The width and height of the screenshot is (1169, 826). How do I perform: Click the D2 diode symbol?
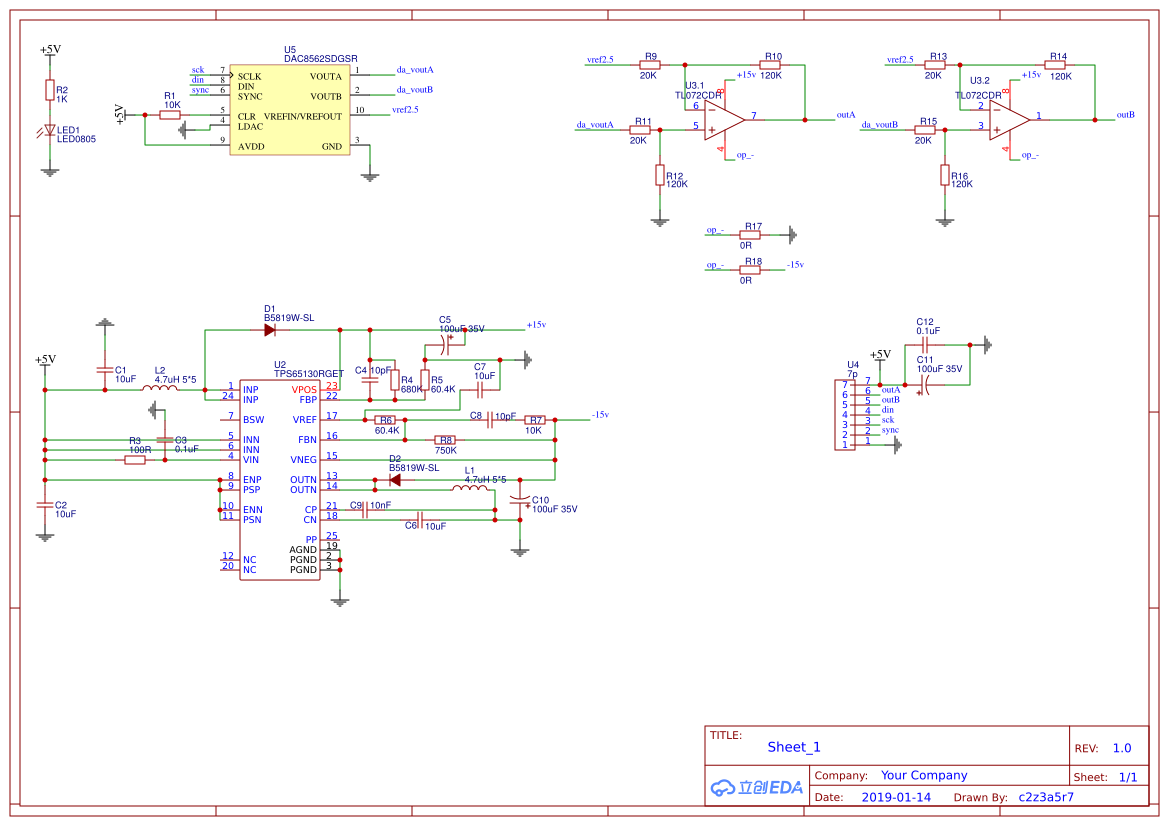(x=394, y=480)
